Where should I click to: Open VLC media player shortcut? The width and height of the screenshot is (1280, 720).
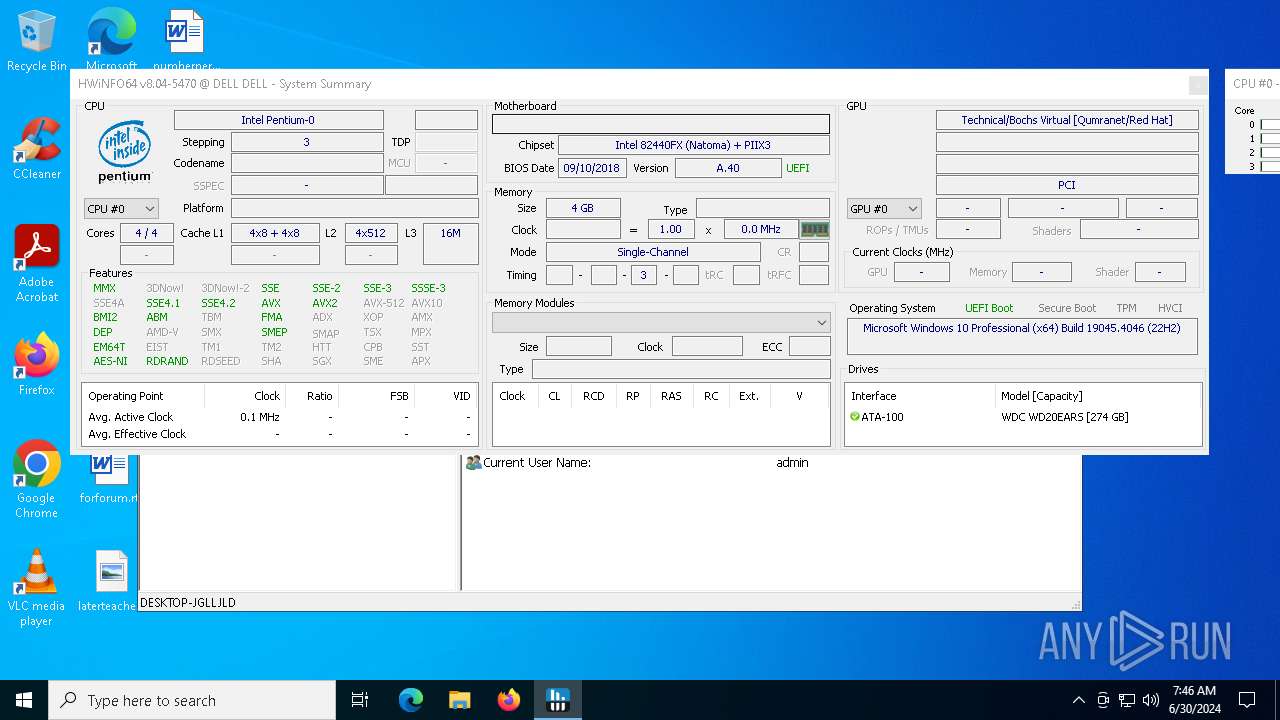click(37, 588)
